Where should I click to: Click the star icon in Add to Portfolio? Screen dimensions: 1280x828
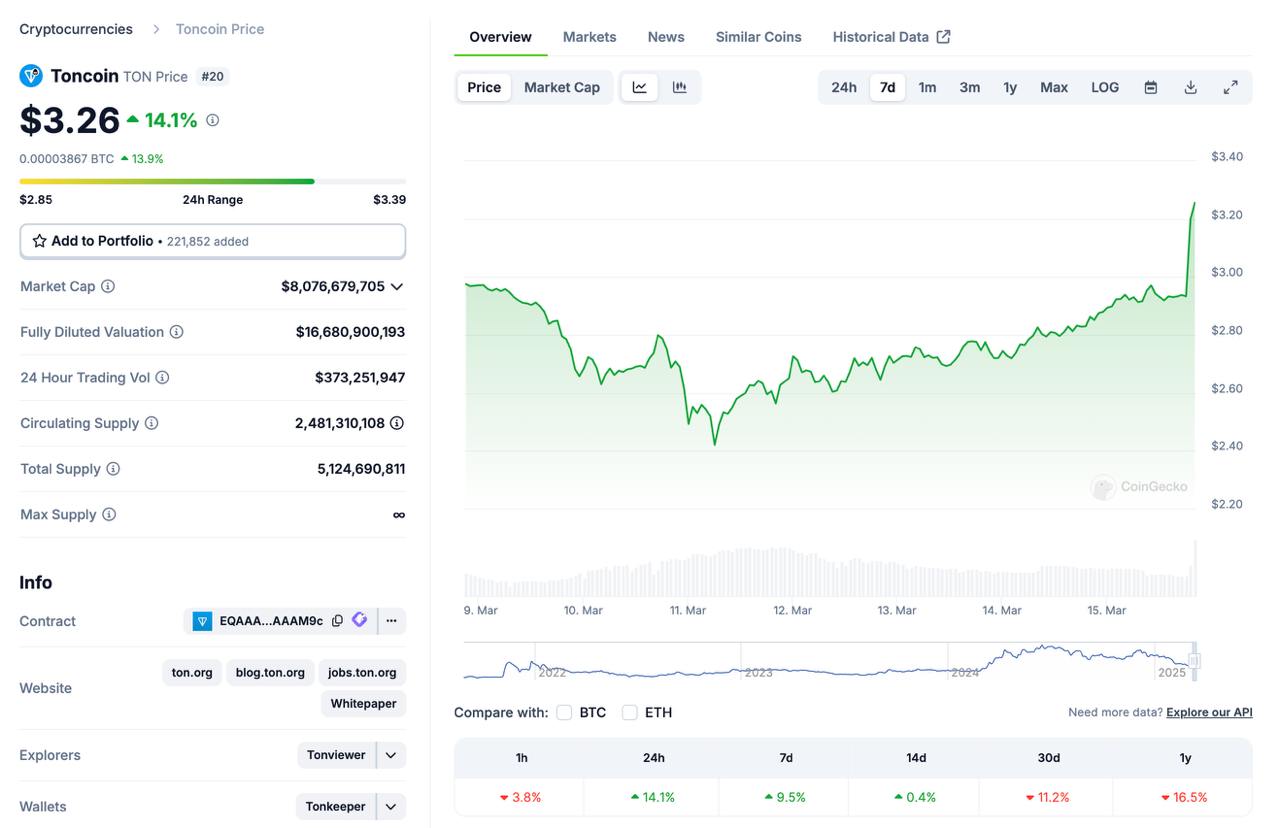pyautogui.click(x=40, y=241)
